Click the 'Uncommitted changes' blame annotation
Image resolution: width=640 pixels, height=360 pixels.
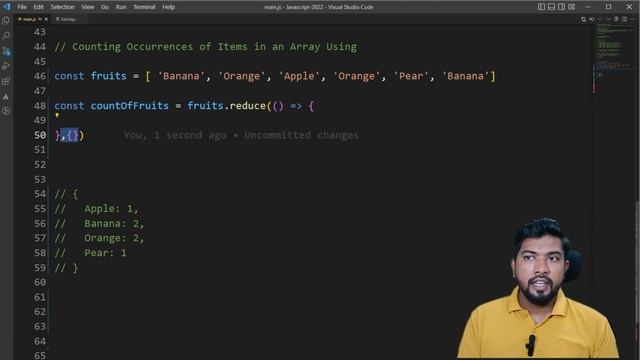click(x=301, y=135)
